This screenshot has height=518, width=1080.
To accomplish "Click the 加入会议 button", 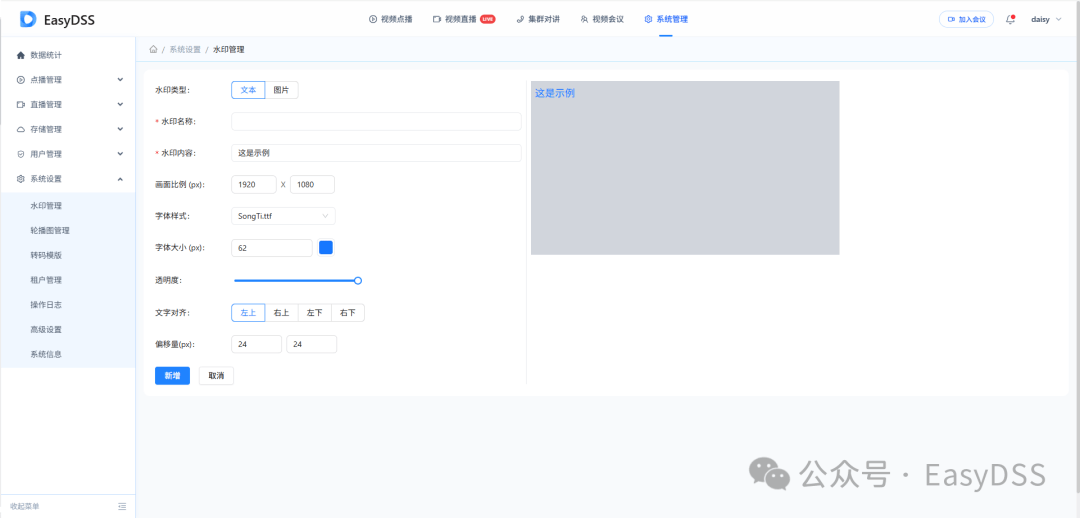I will click(x=966, y=19).
